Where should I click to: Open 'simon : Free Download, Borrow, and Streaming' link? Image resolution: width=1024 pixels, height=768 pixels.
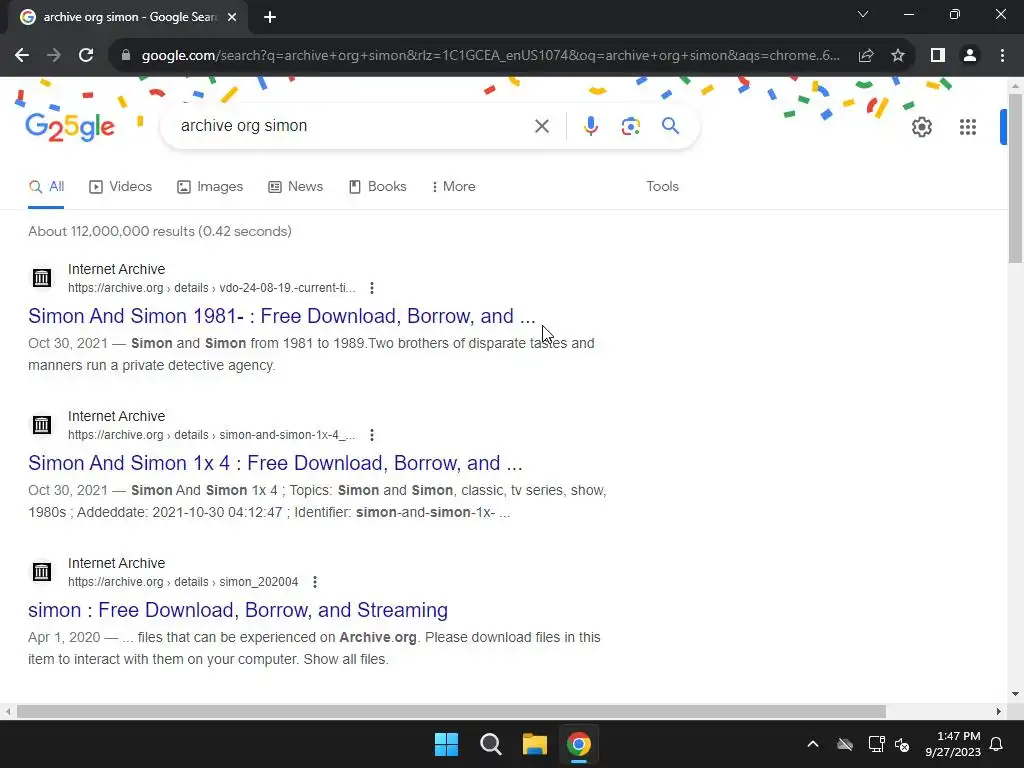click(238, 610)
